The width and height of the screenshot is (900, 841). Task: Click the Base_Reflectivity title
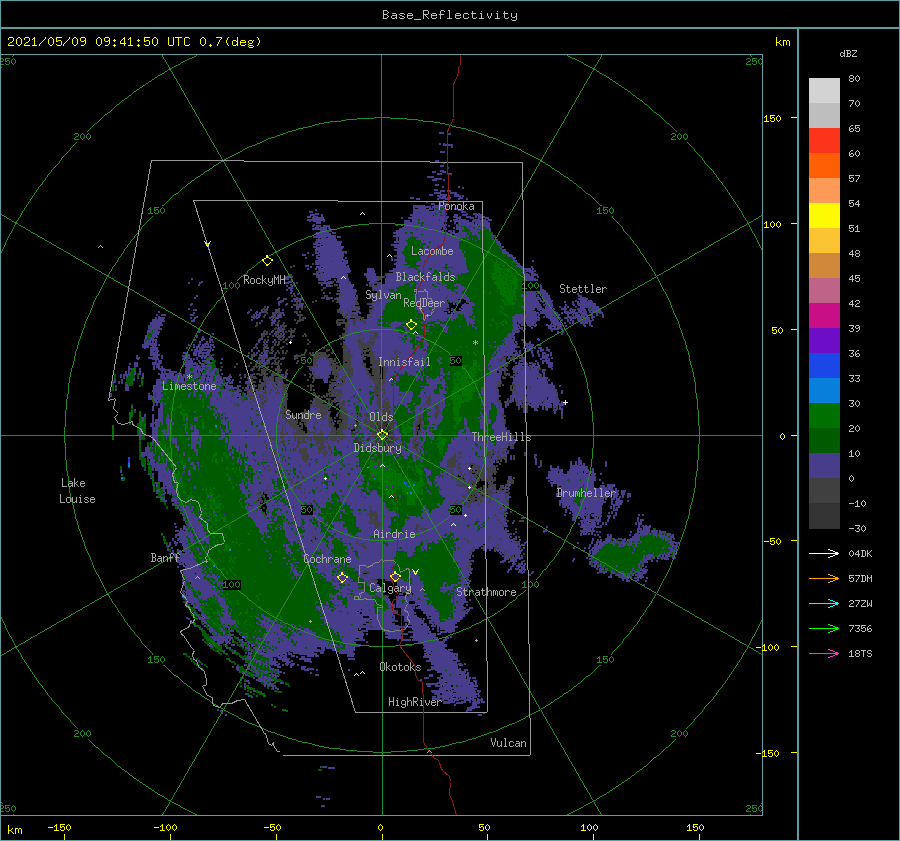tap(450, 15)
